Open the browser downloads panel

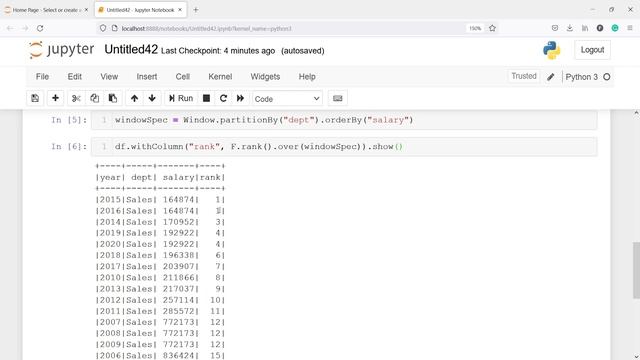click(x=570, y=28)
